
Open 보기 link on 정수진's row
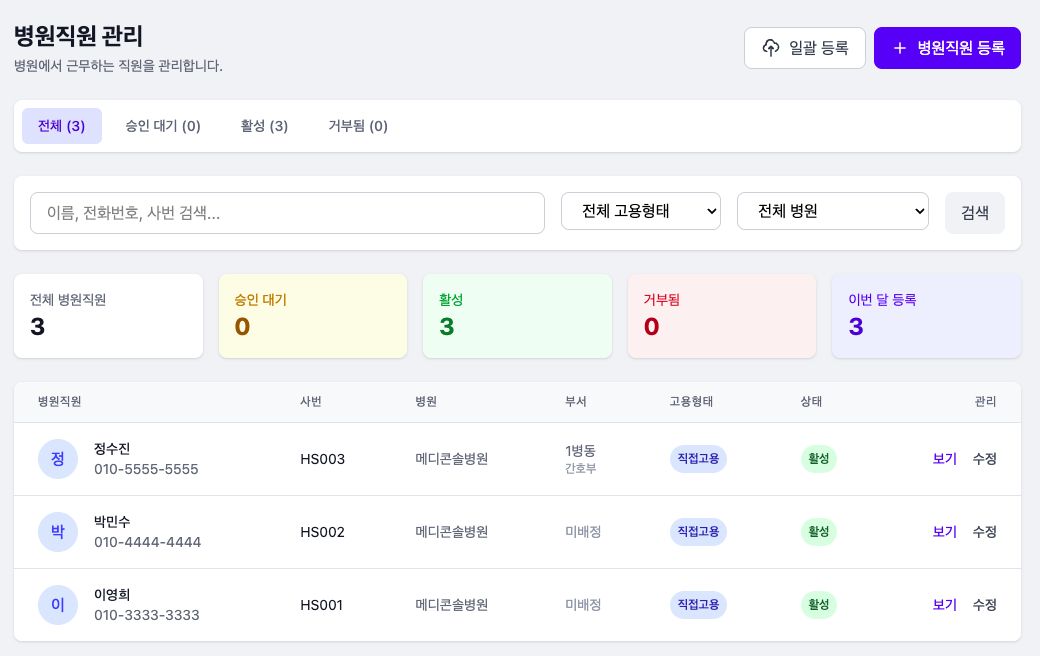pos(942,459)
